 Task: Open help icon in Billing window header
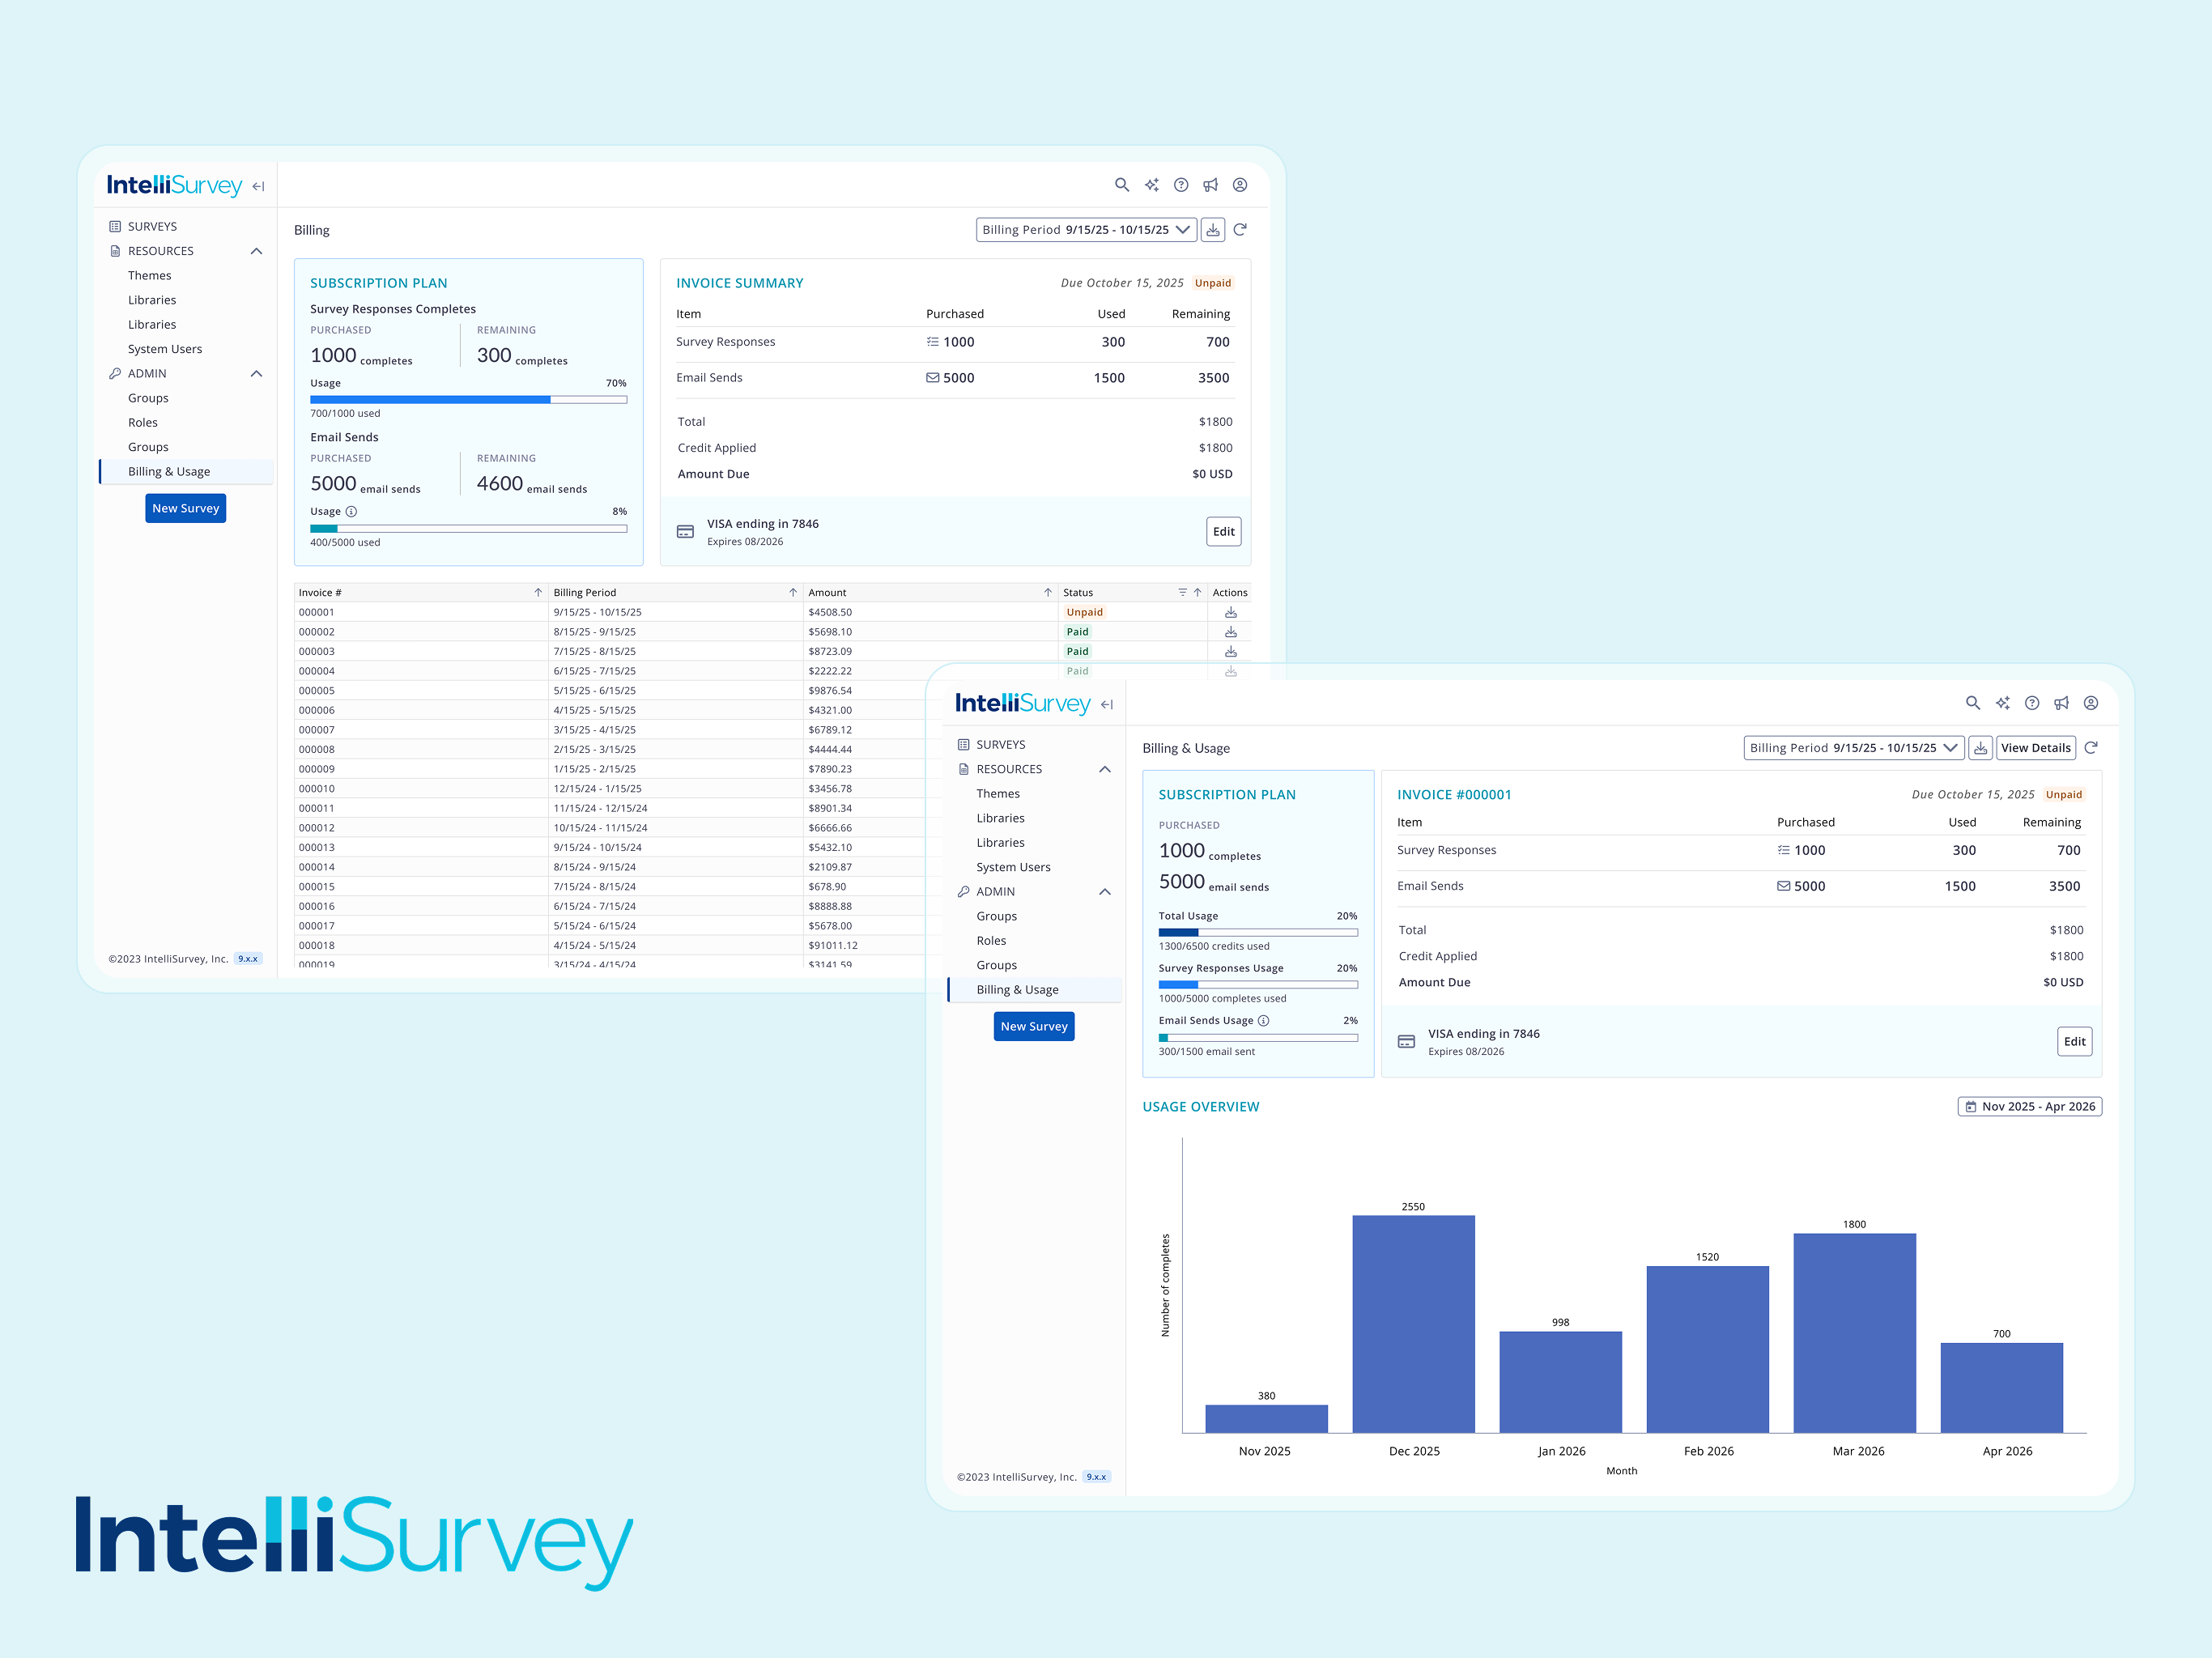(1181, 185)
